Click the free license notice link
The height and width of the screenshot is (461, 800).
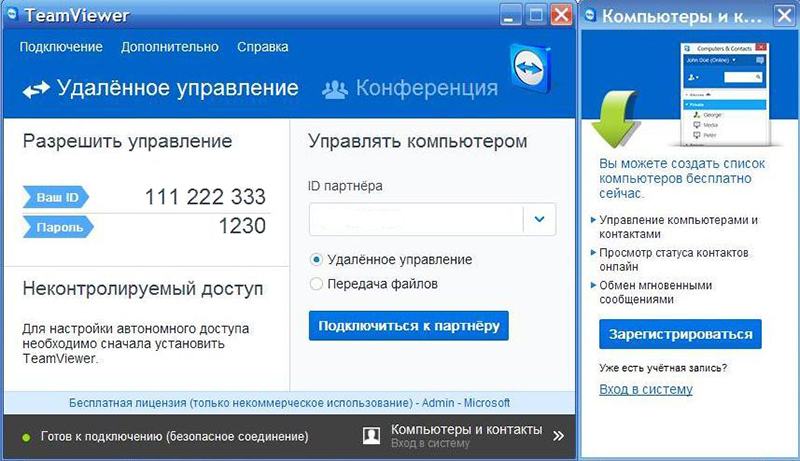[x=289, y=403]
